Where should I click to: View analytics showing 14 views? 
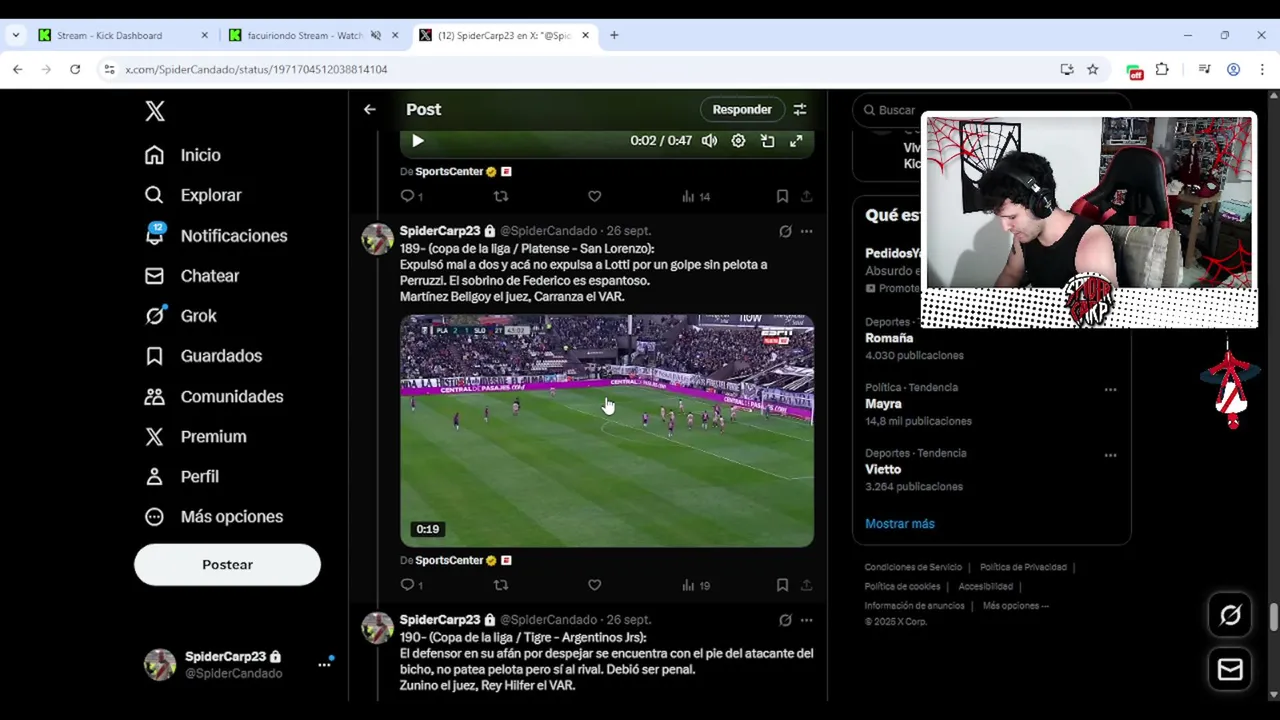click(x=696, y=197)
